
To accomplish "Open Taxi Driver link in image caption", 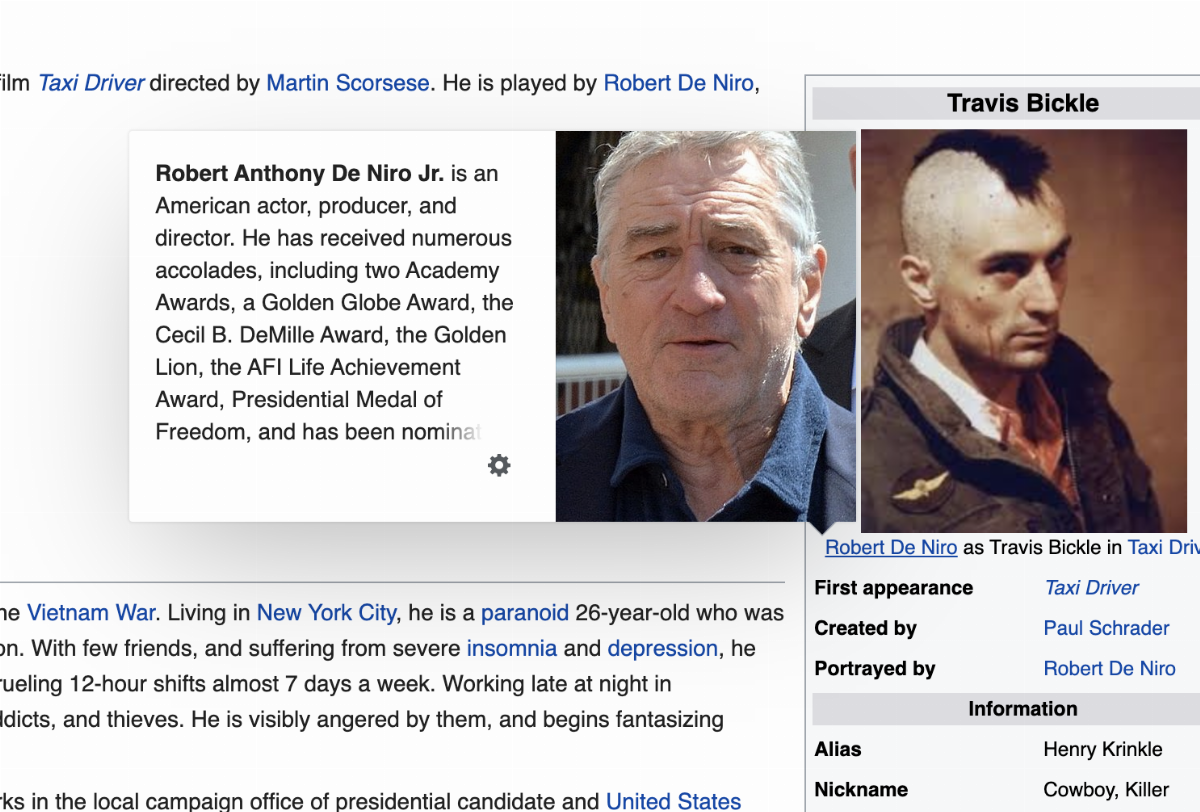I will click(1163, 547).
